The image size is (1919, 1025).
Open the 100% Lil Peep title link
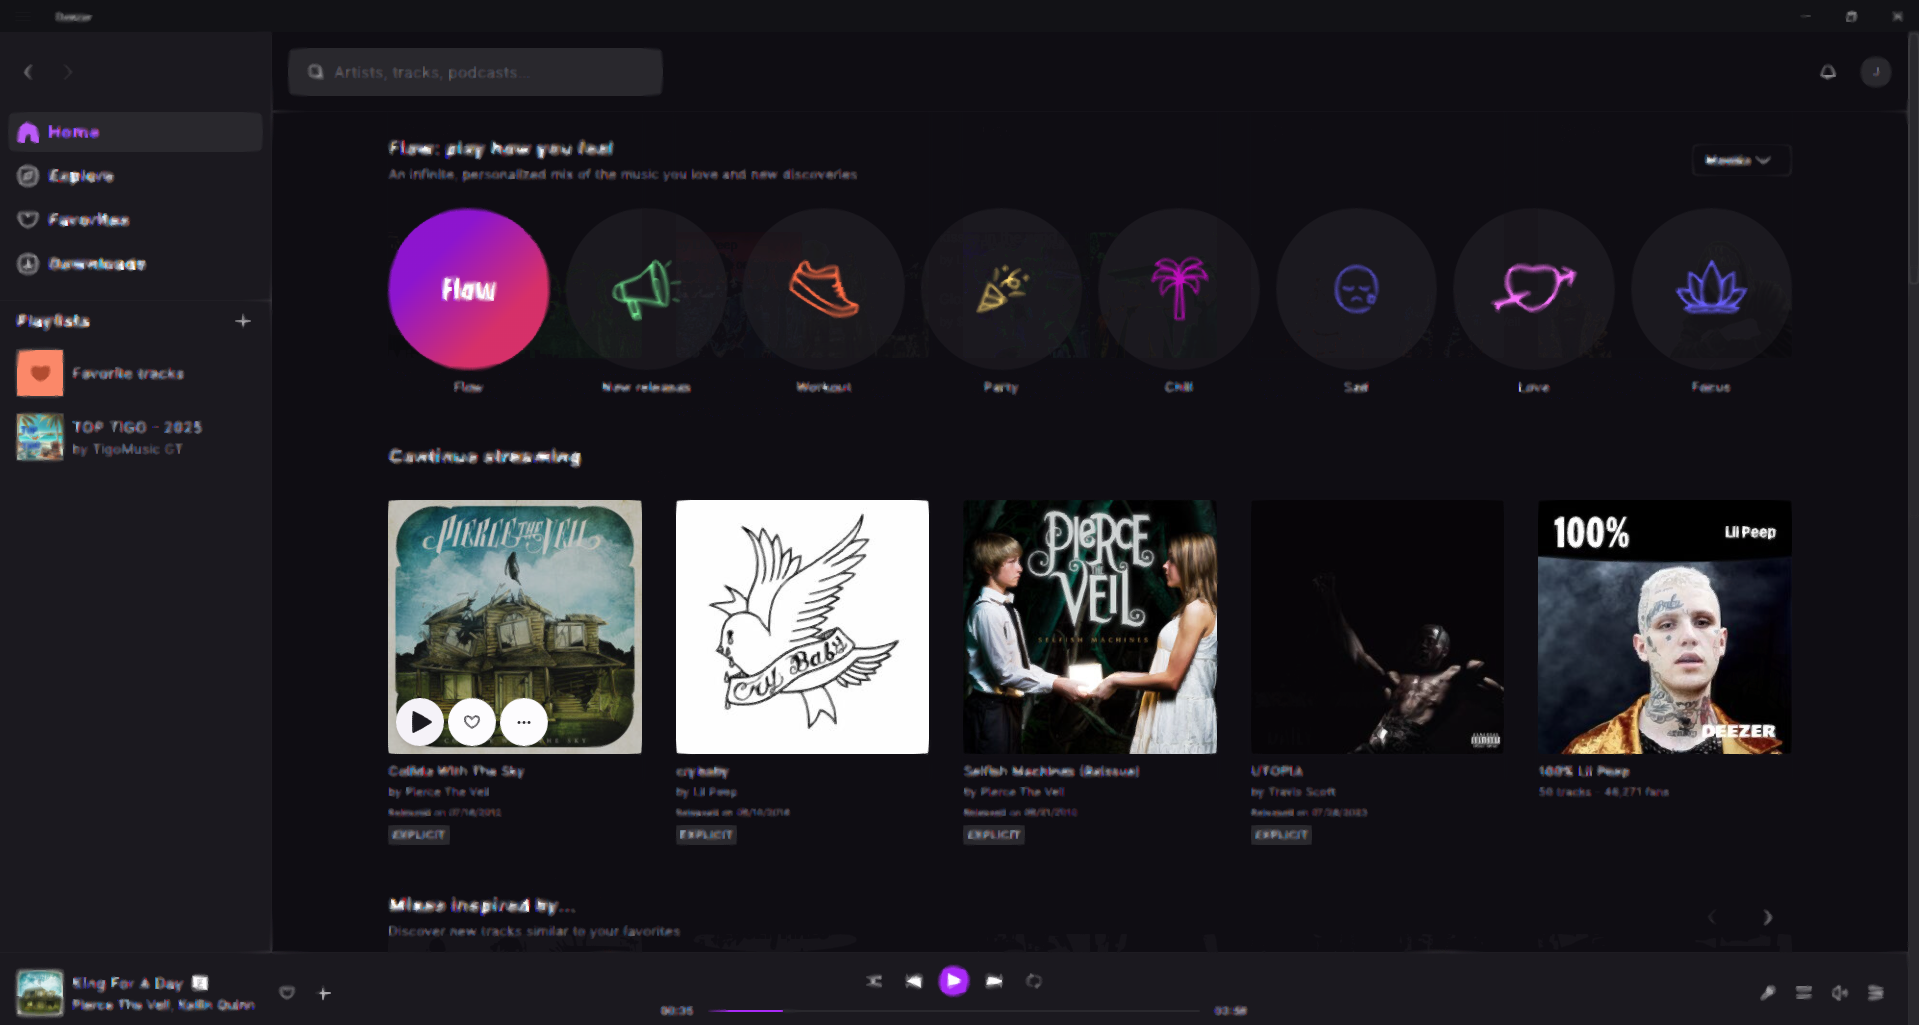[1584, 771]
